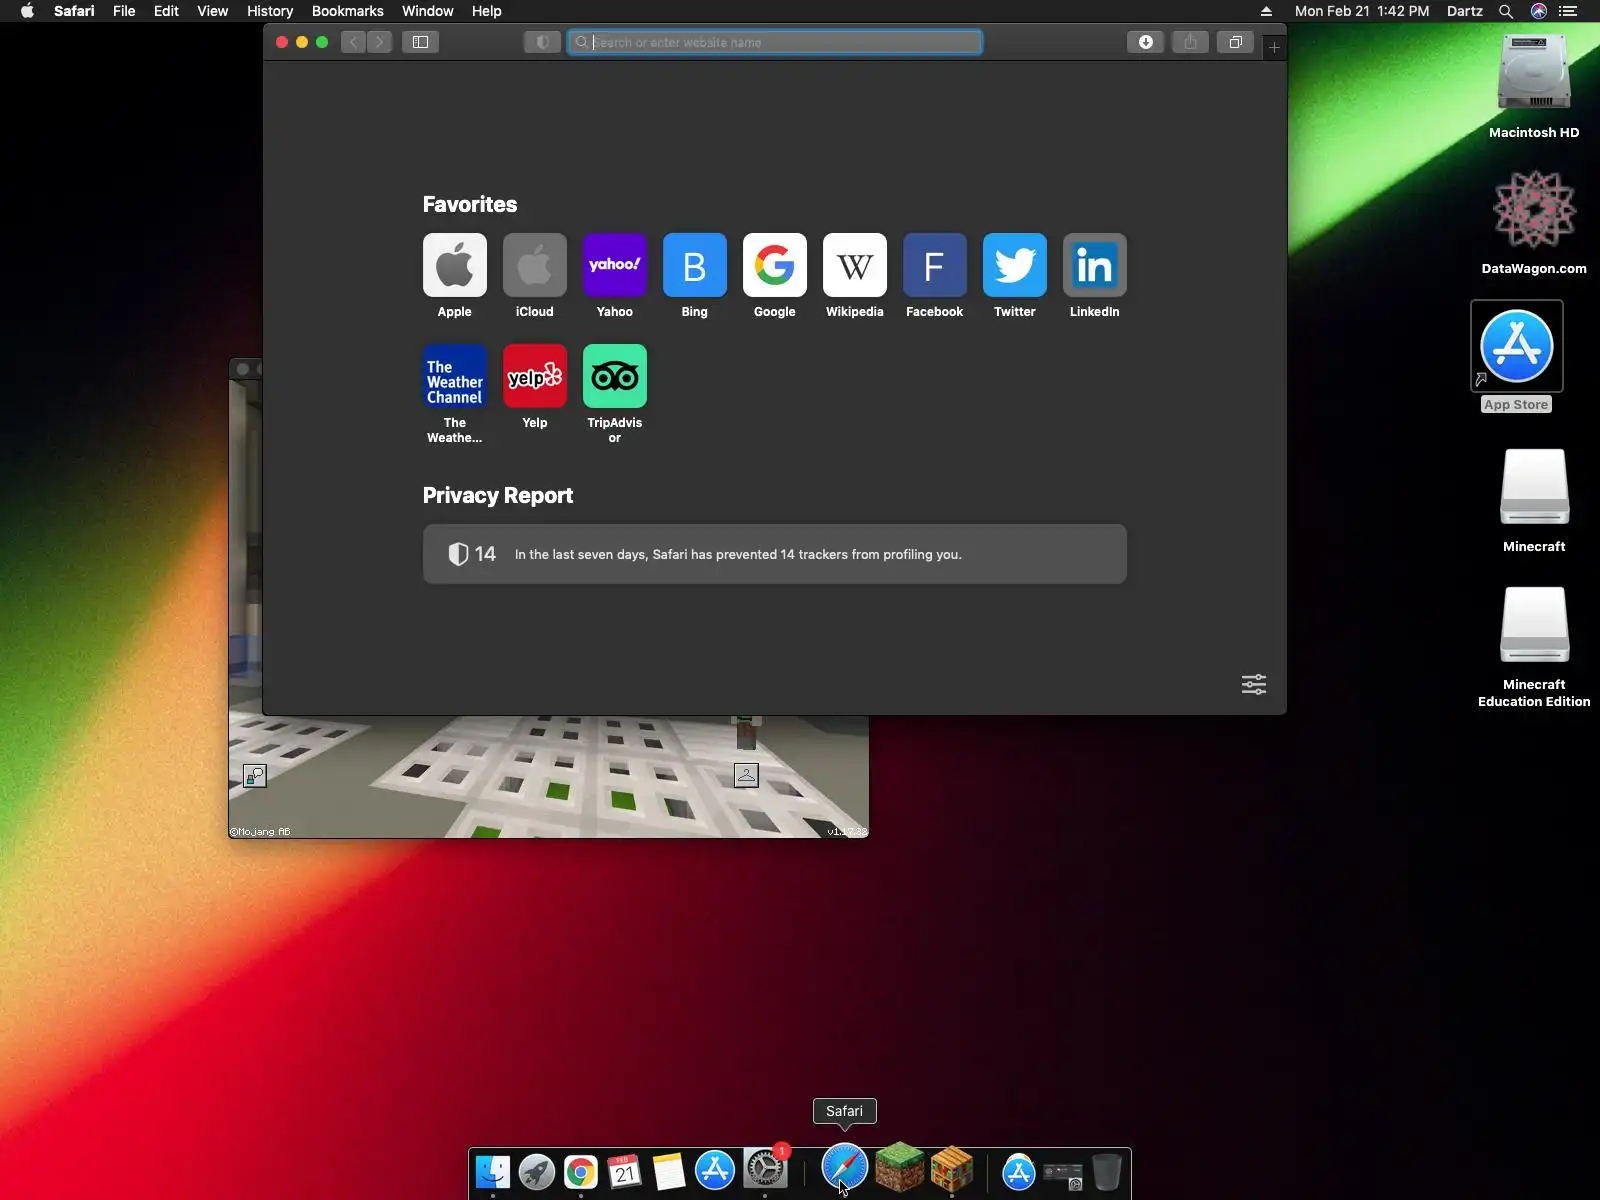Open Launchpad from the Dock
Image resolution: width=1600 pixels, height=1200 pixels.
click(537, 1172)
